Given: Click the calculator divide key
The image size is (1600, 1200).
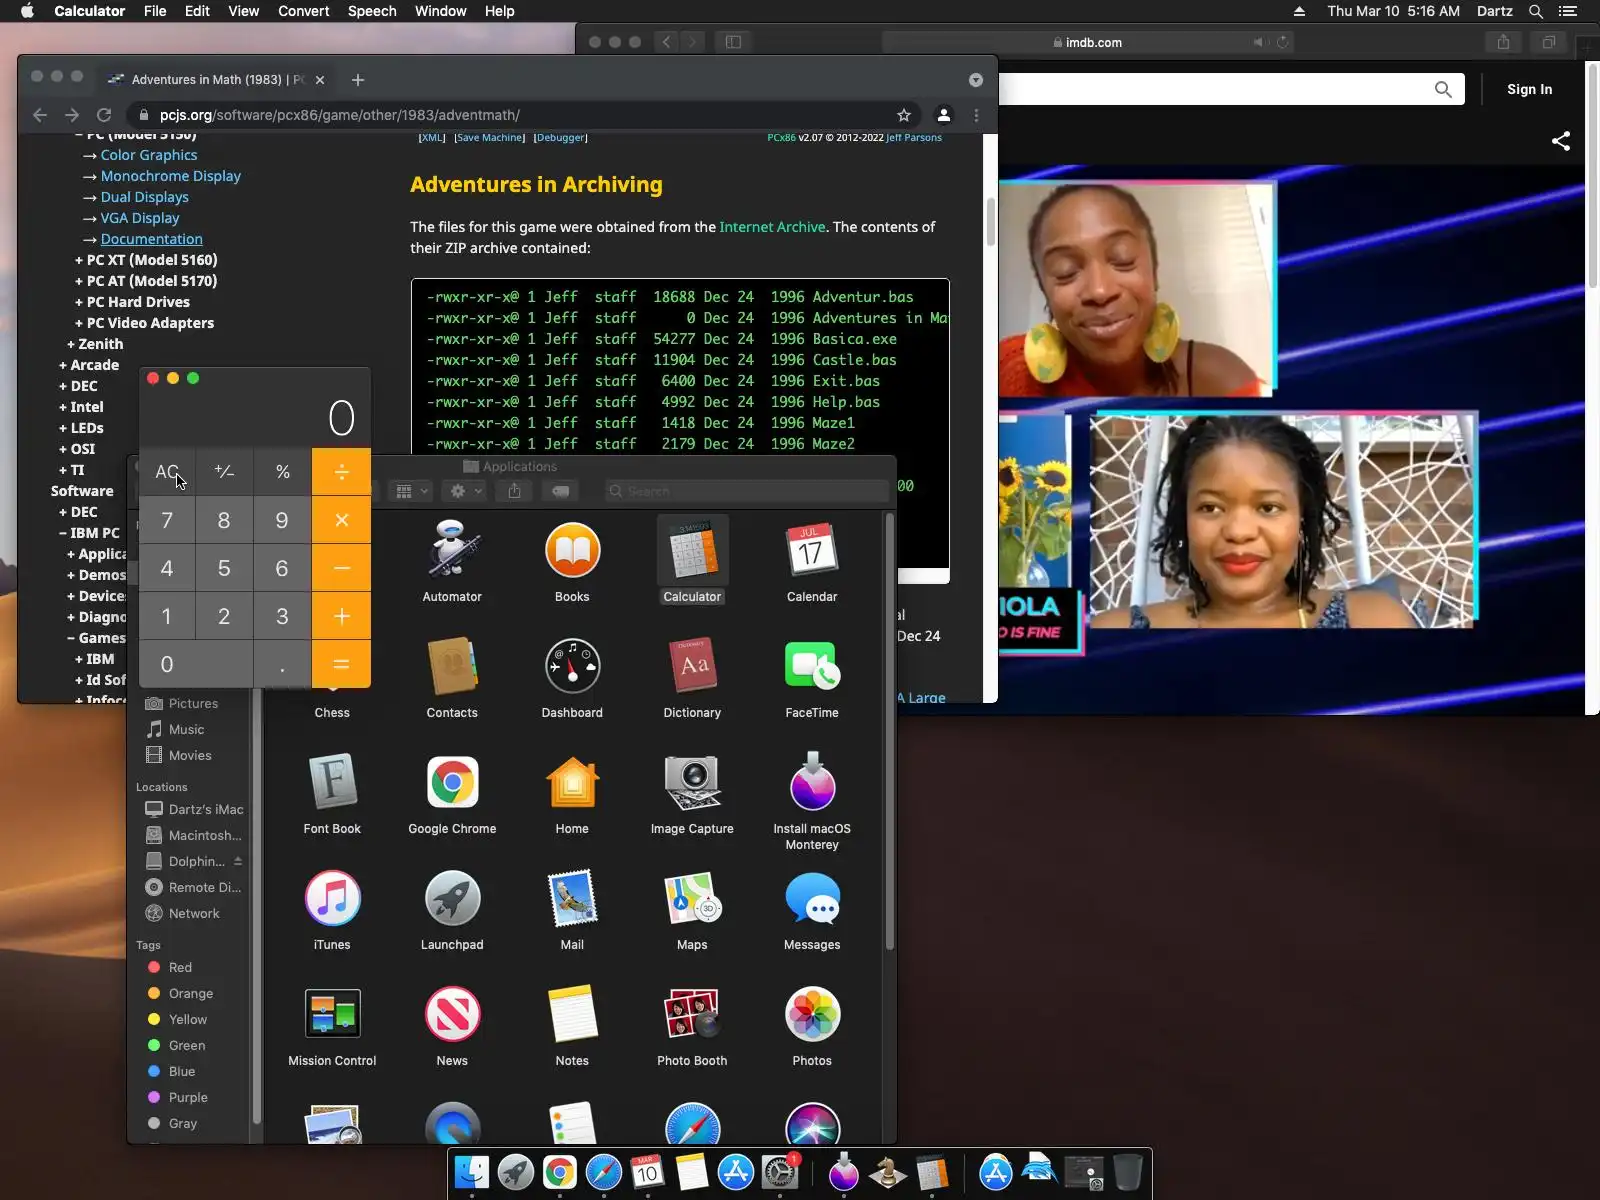Looking at the screenshot, I should click(341, 471).
